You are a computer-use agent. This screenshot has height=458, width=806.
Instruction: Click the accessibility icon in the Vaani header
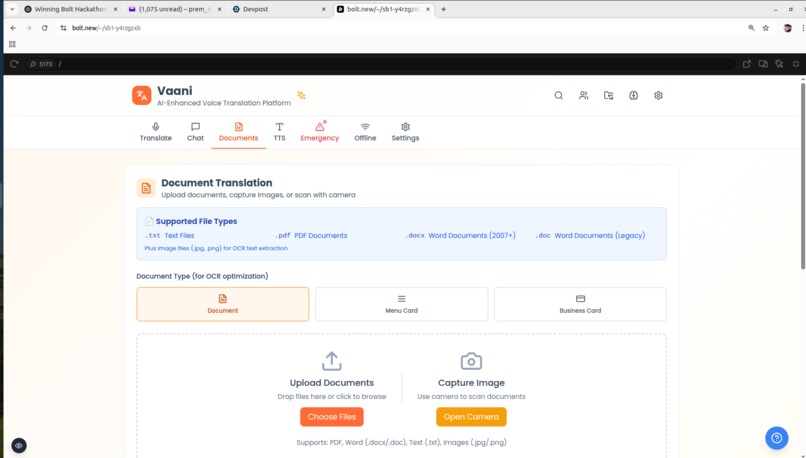coord(633,95)
